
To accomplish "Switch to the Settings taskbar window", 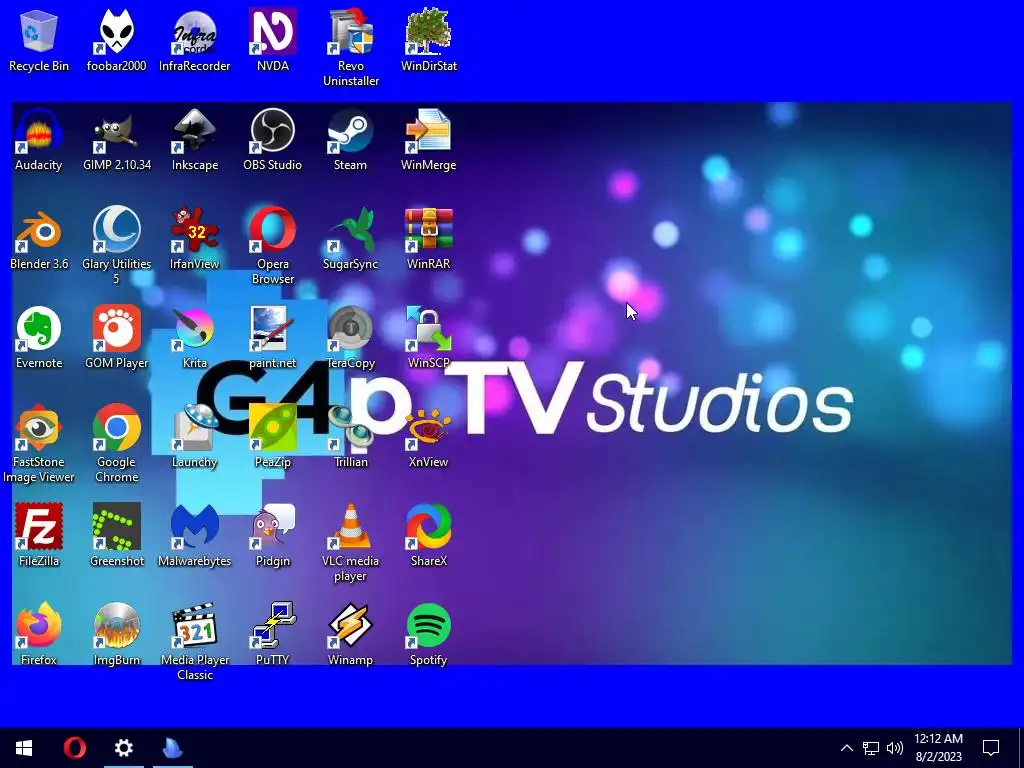I will tap(123, 748).
